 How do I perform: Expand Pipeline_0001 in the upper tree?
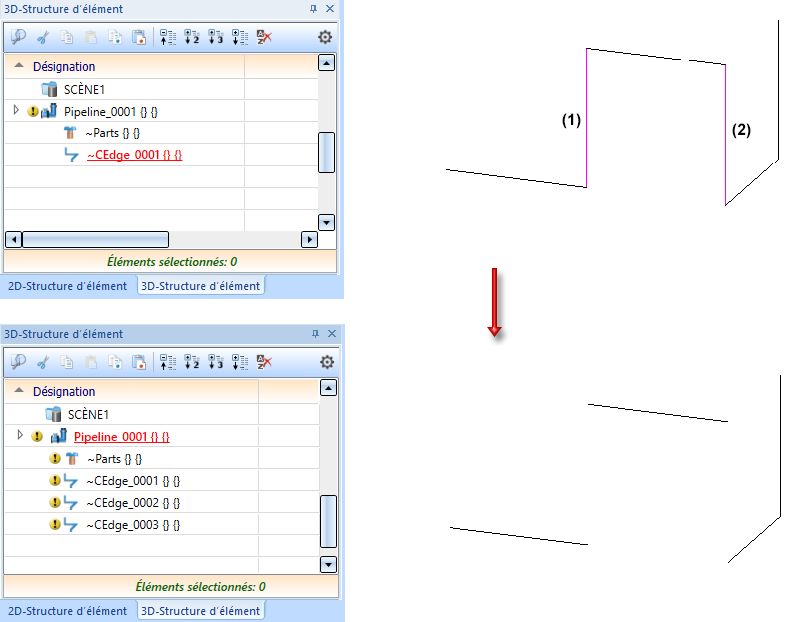[x=16, y=110]
